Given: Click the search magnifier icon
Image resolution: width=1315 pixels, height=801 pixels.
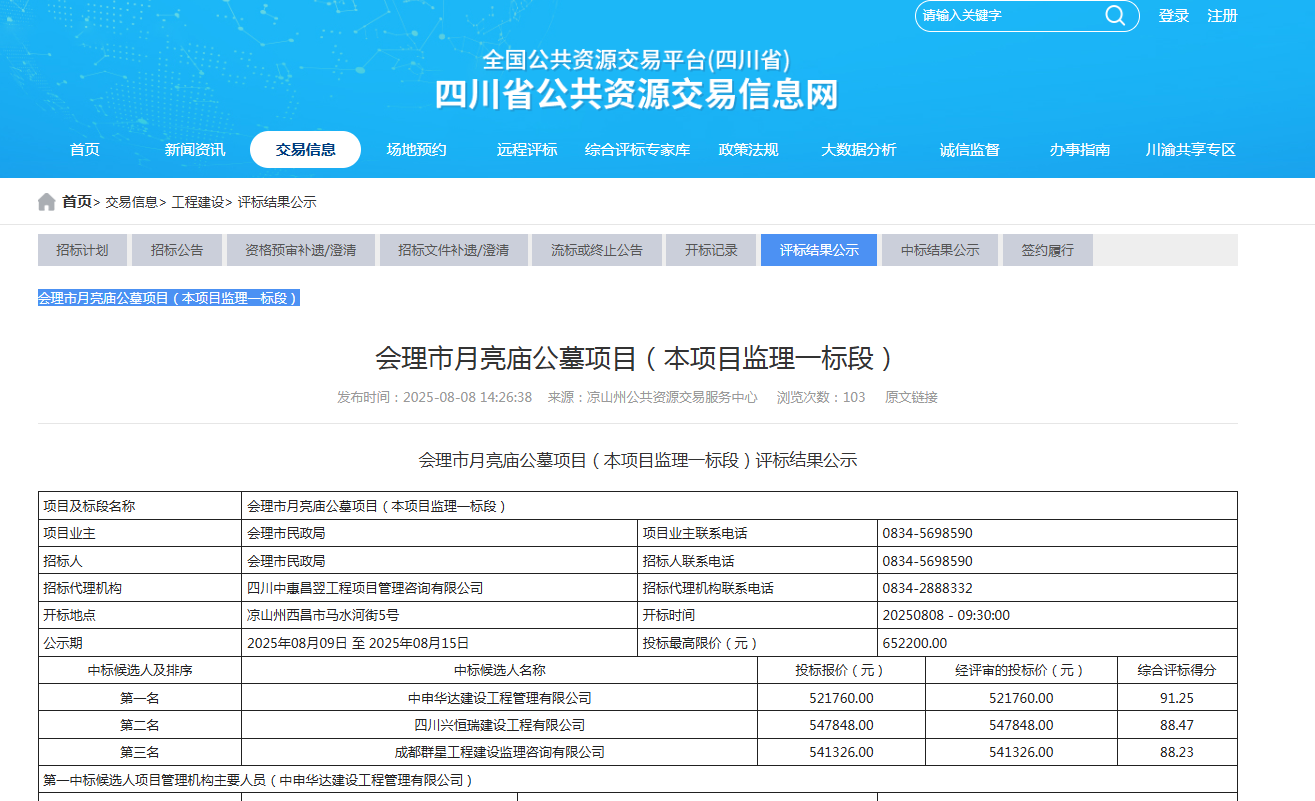Looking at the screenshot, I should (x=1114, y=15).
